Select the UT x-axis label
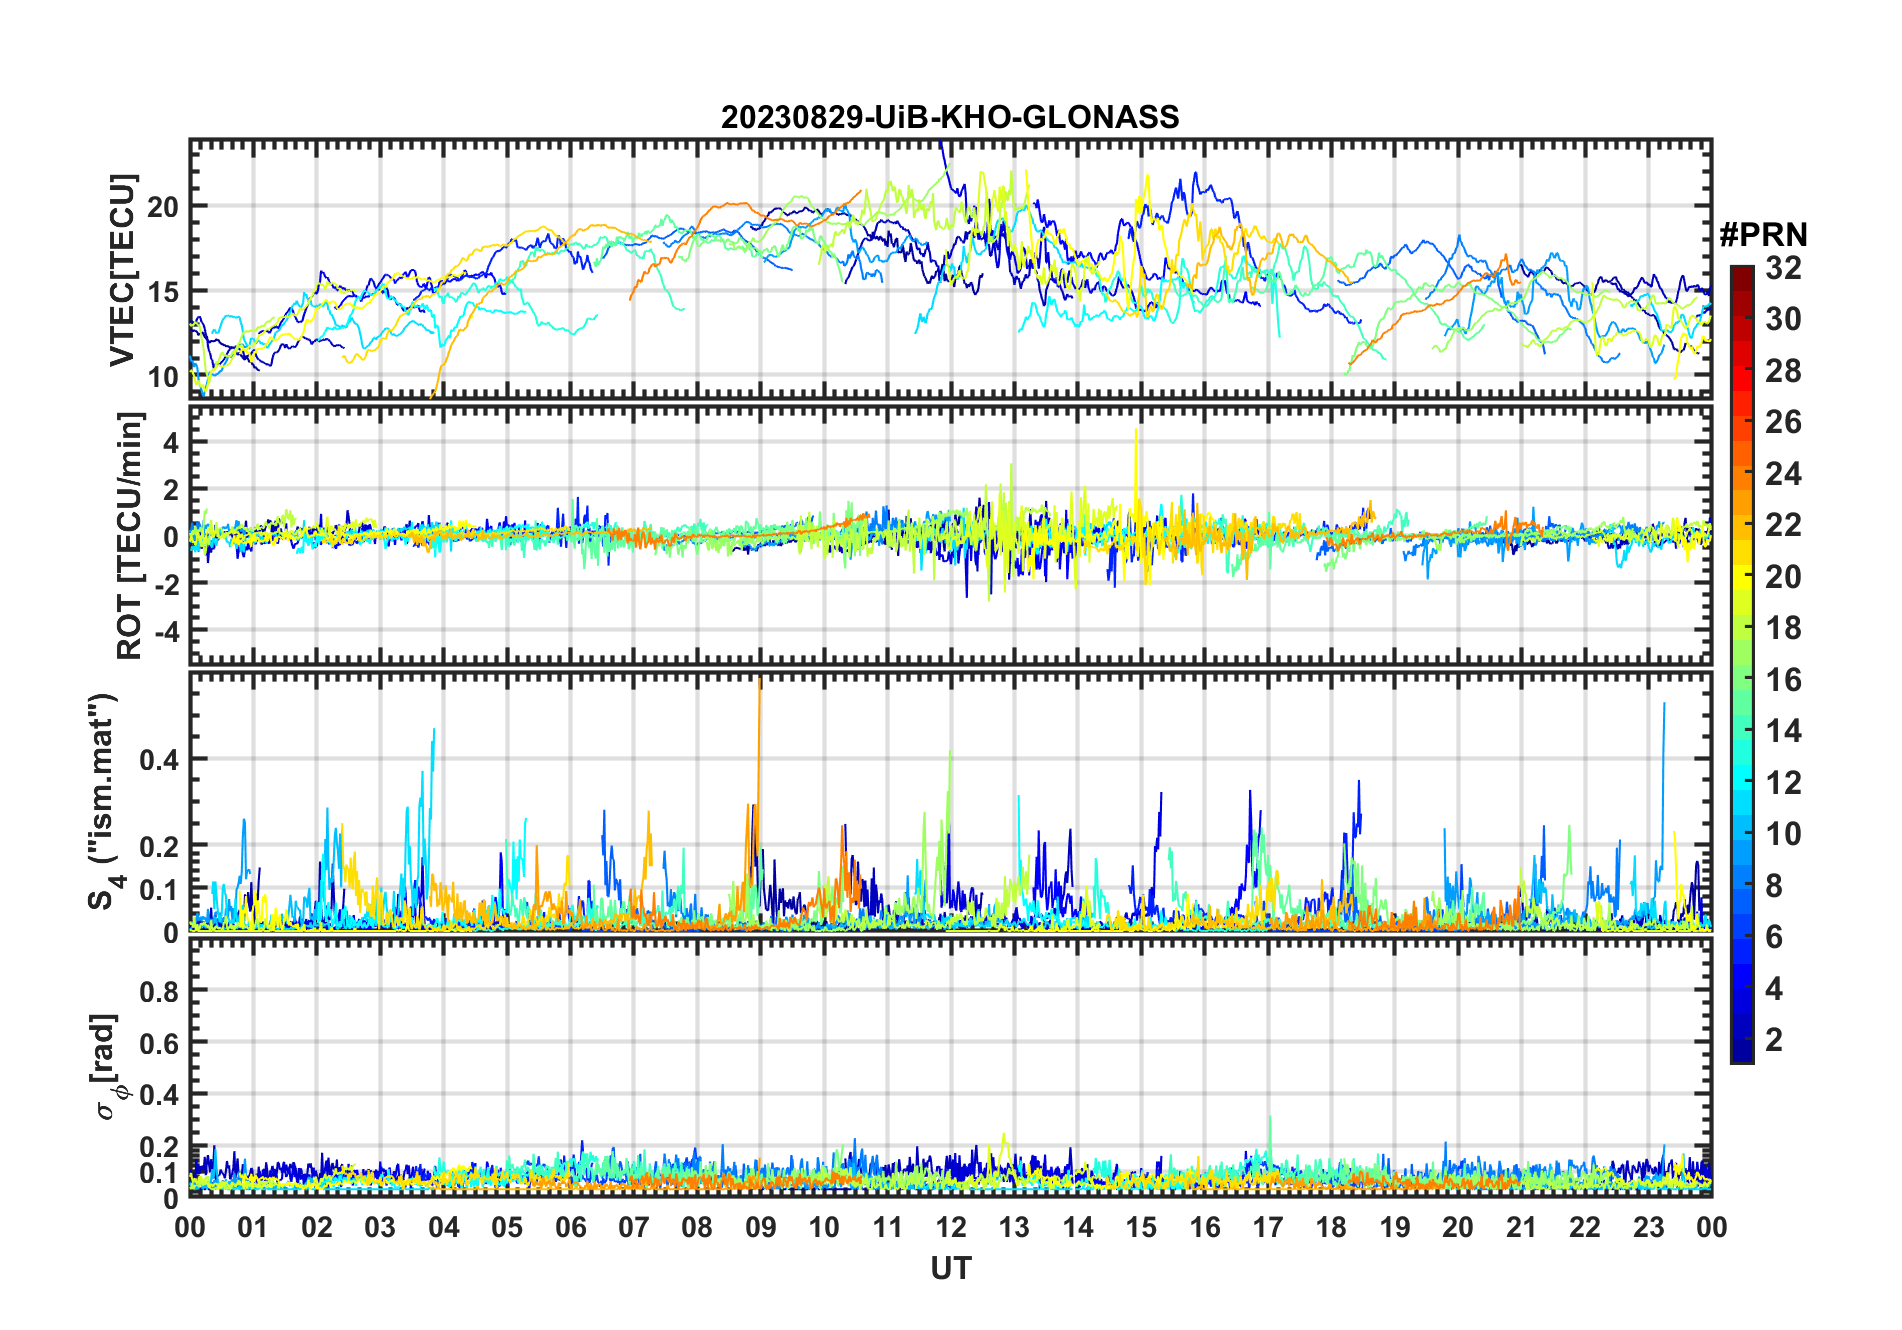Screen dimensions: 1902x1330 coord(950,1269)
